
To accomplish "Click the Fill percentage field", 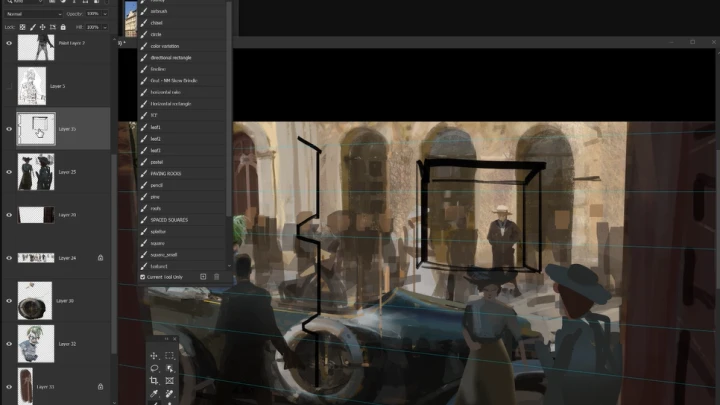I will pyautogui.click(x=93, y=27).
